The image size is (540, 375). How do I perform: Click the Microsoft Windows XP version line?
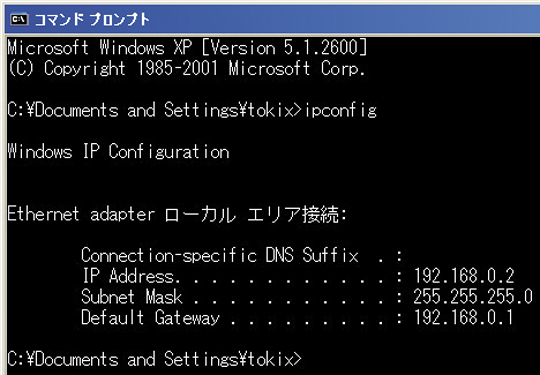click(187, 48)
